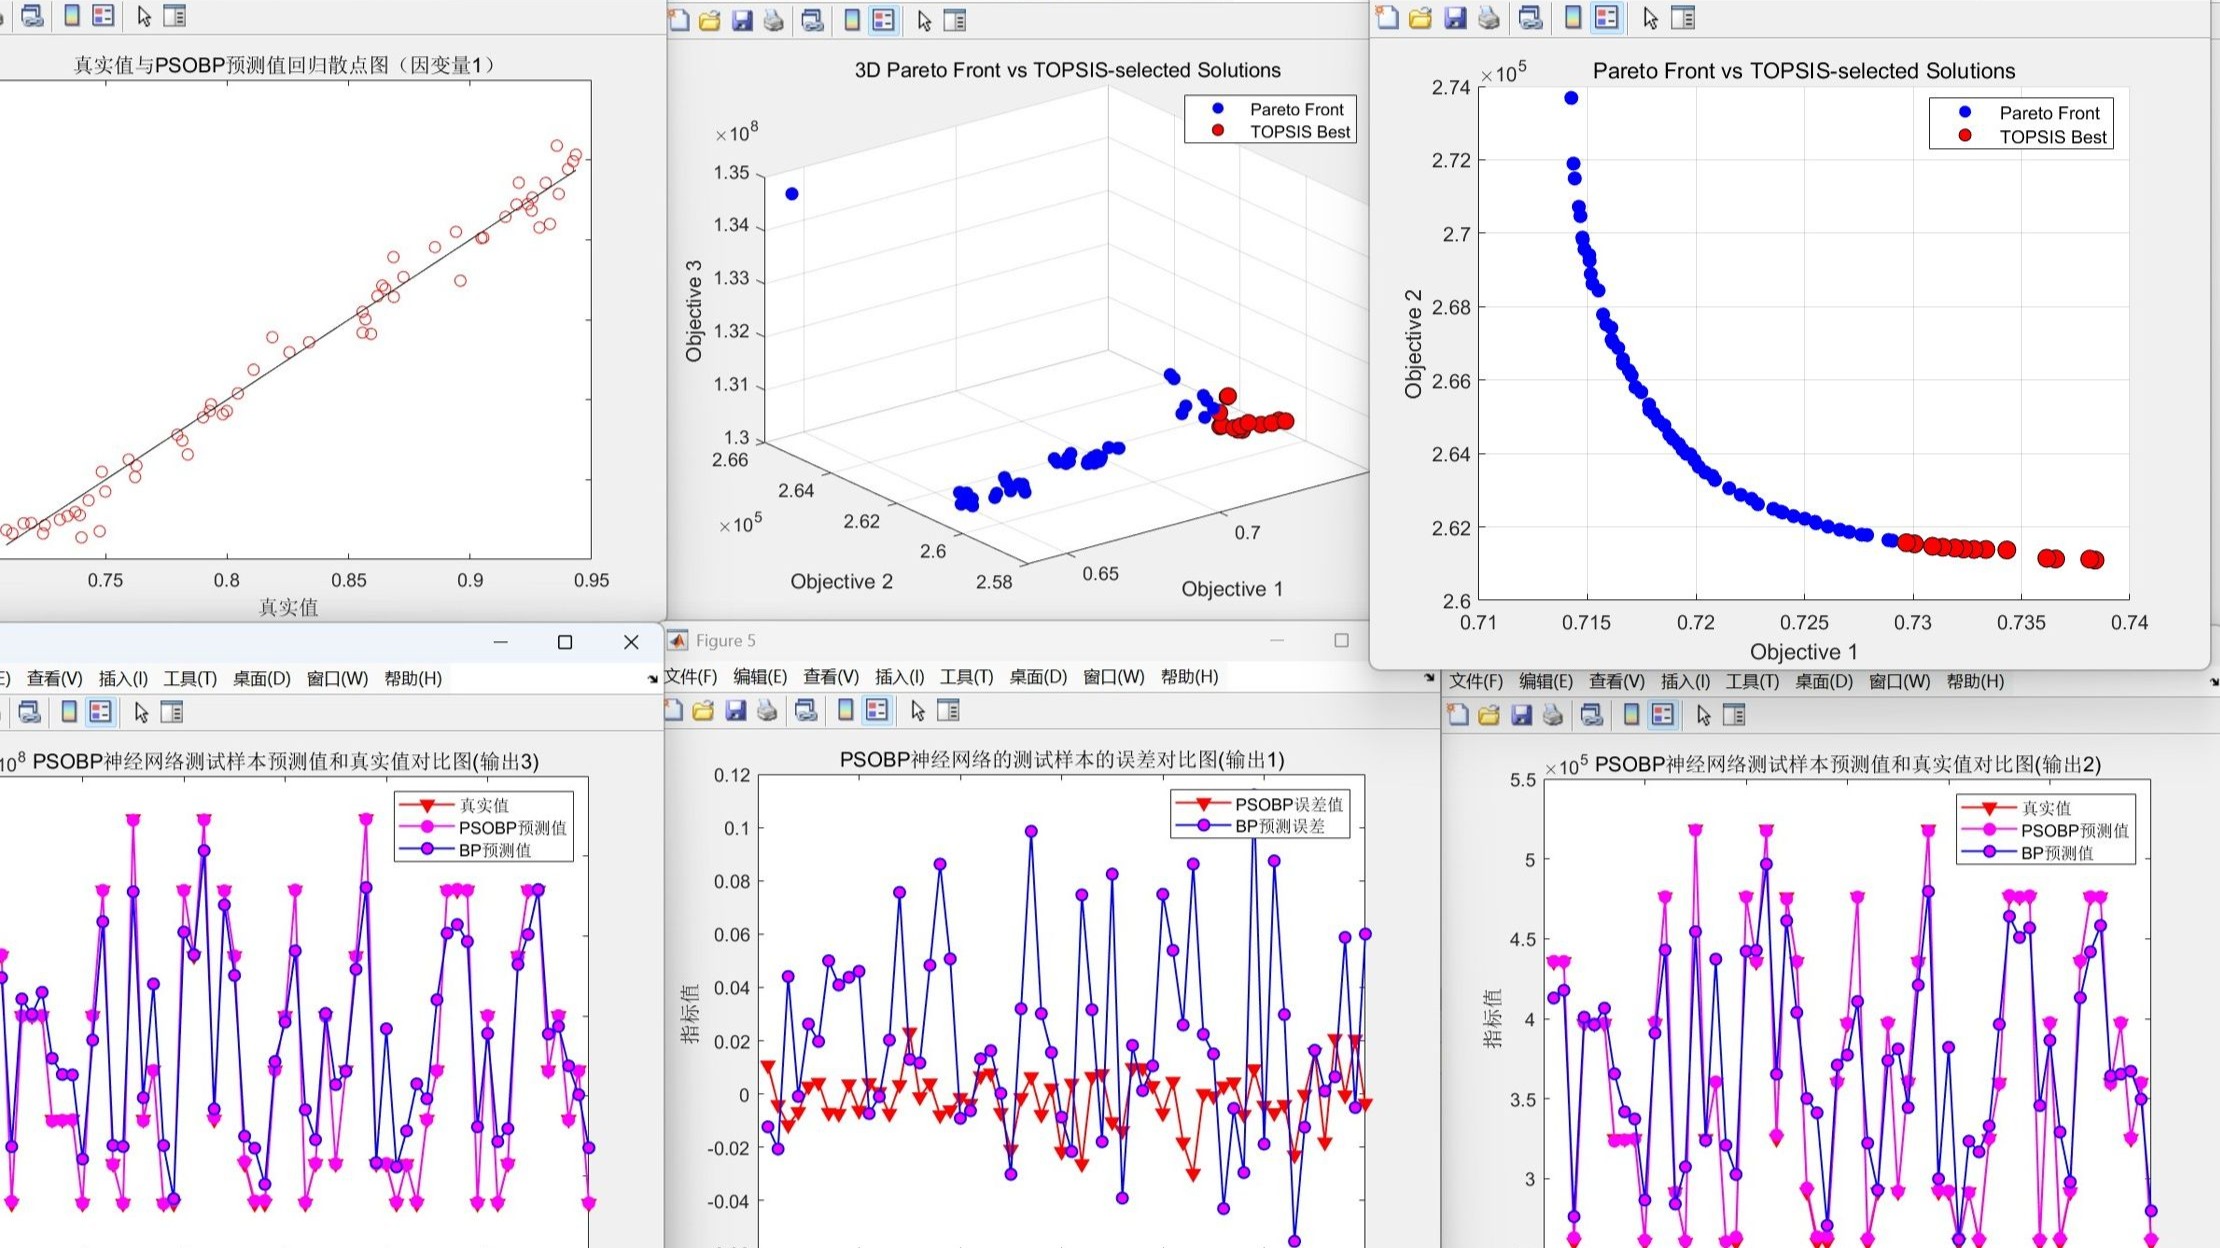Screen dimensions: 2220x1248
Task: Click Link Plot icon in 3D Pareto toolbar
Action: 812,20
